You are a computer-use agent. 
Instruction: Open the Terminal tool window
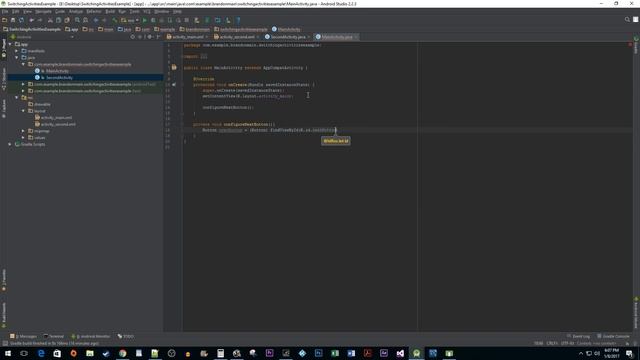tap(53, 336)
